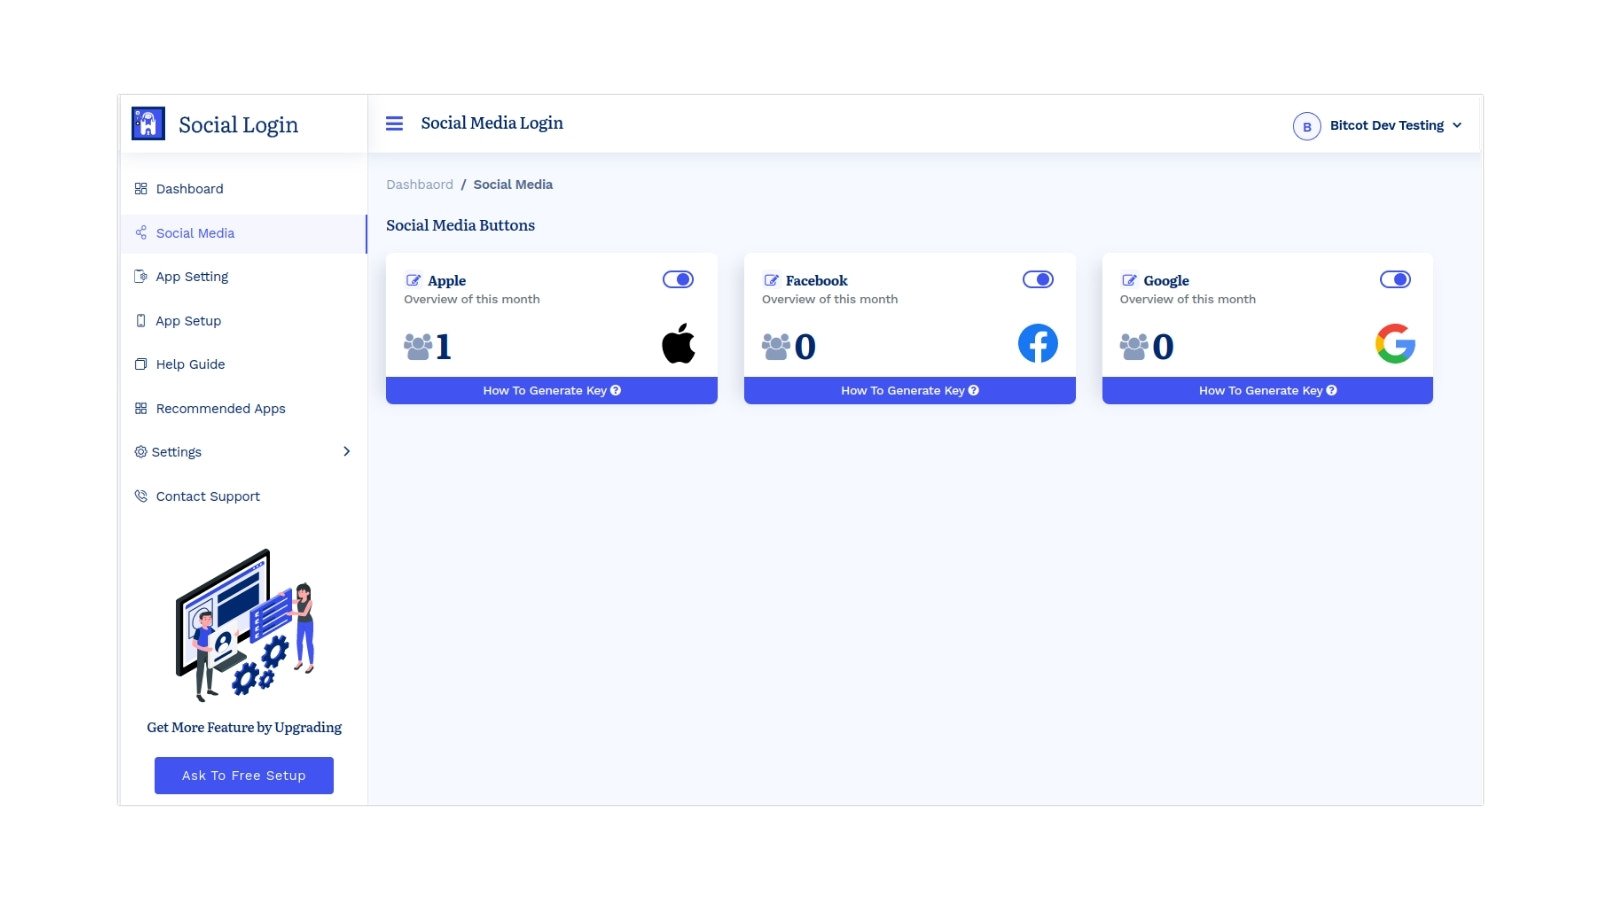Click the upgrade illustration image
This screenshot has width=1600, height=900.
[x=245, y=625]
